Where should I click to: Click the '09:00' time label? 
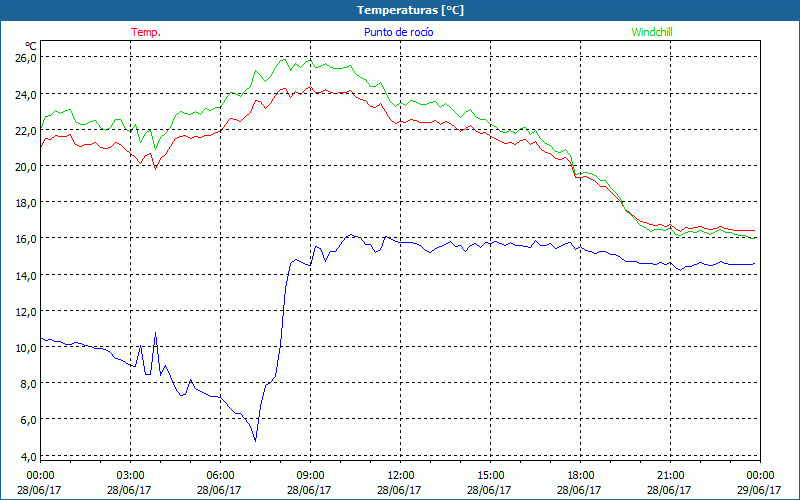coord(310,476)
